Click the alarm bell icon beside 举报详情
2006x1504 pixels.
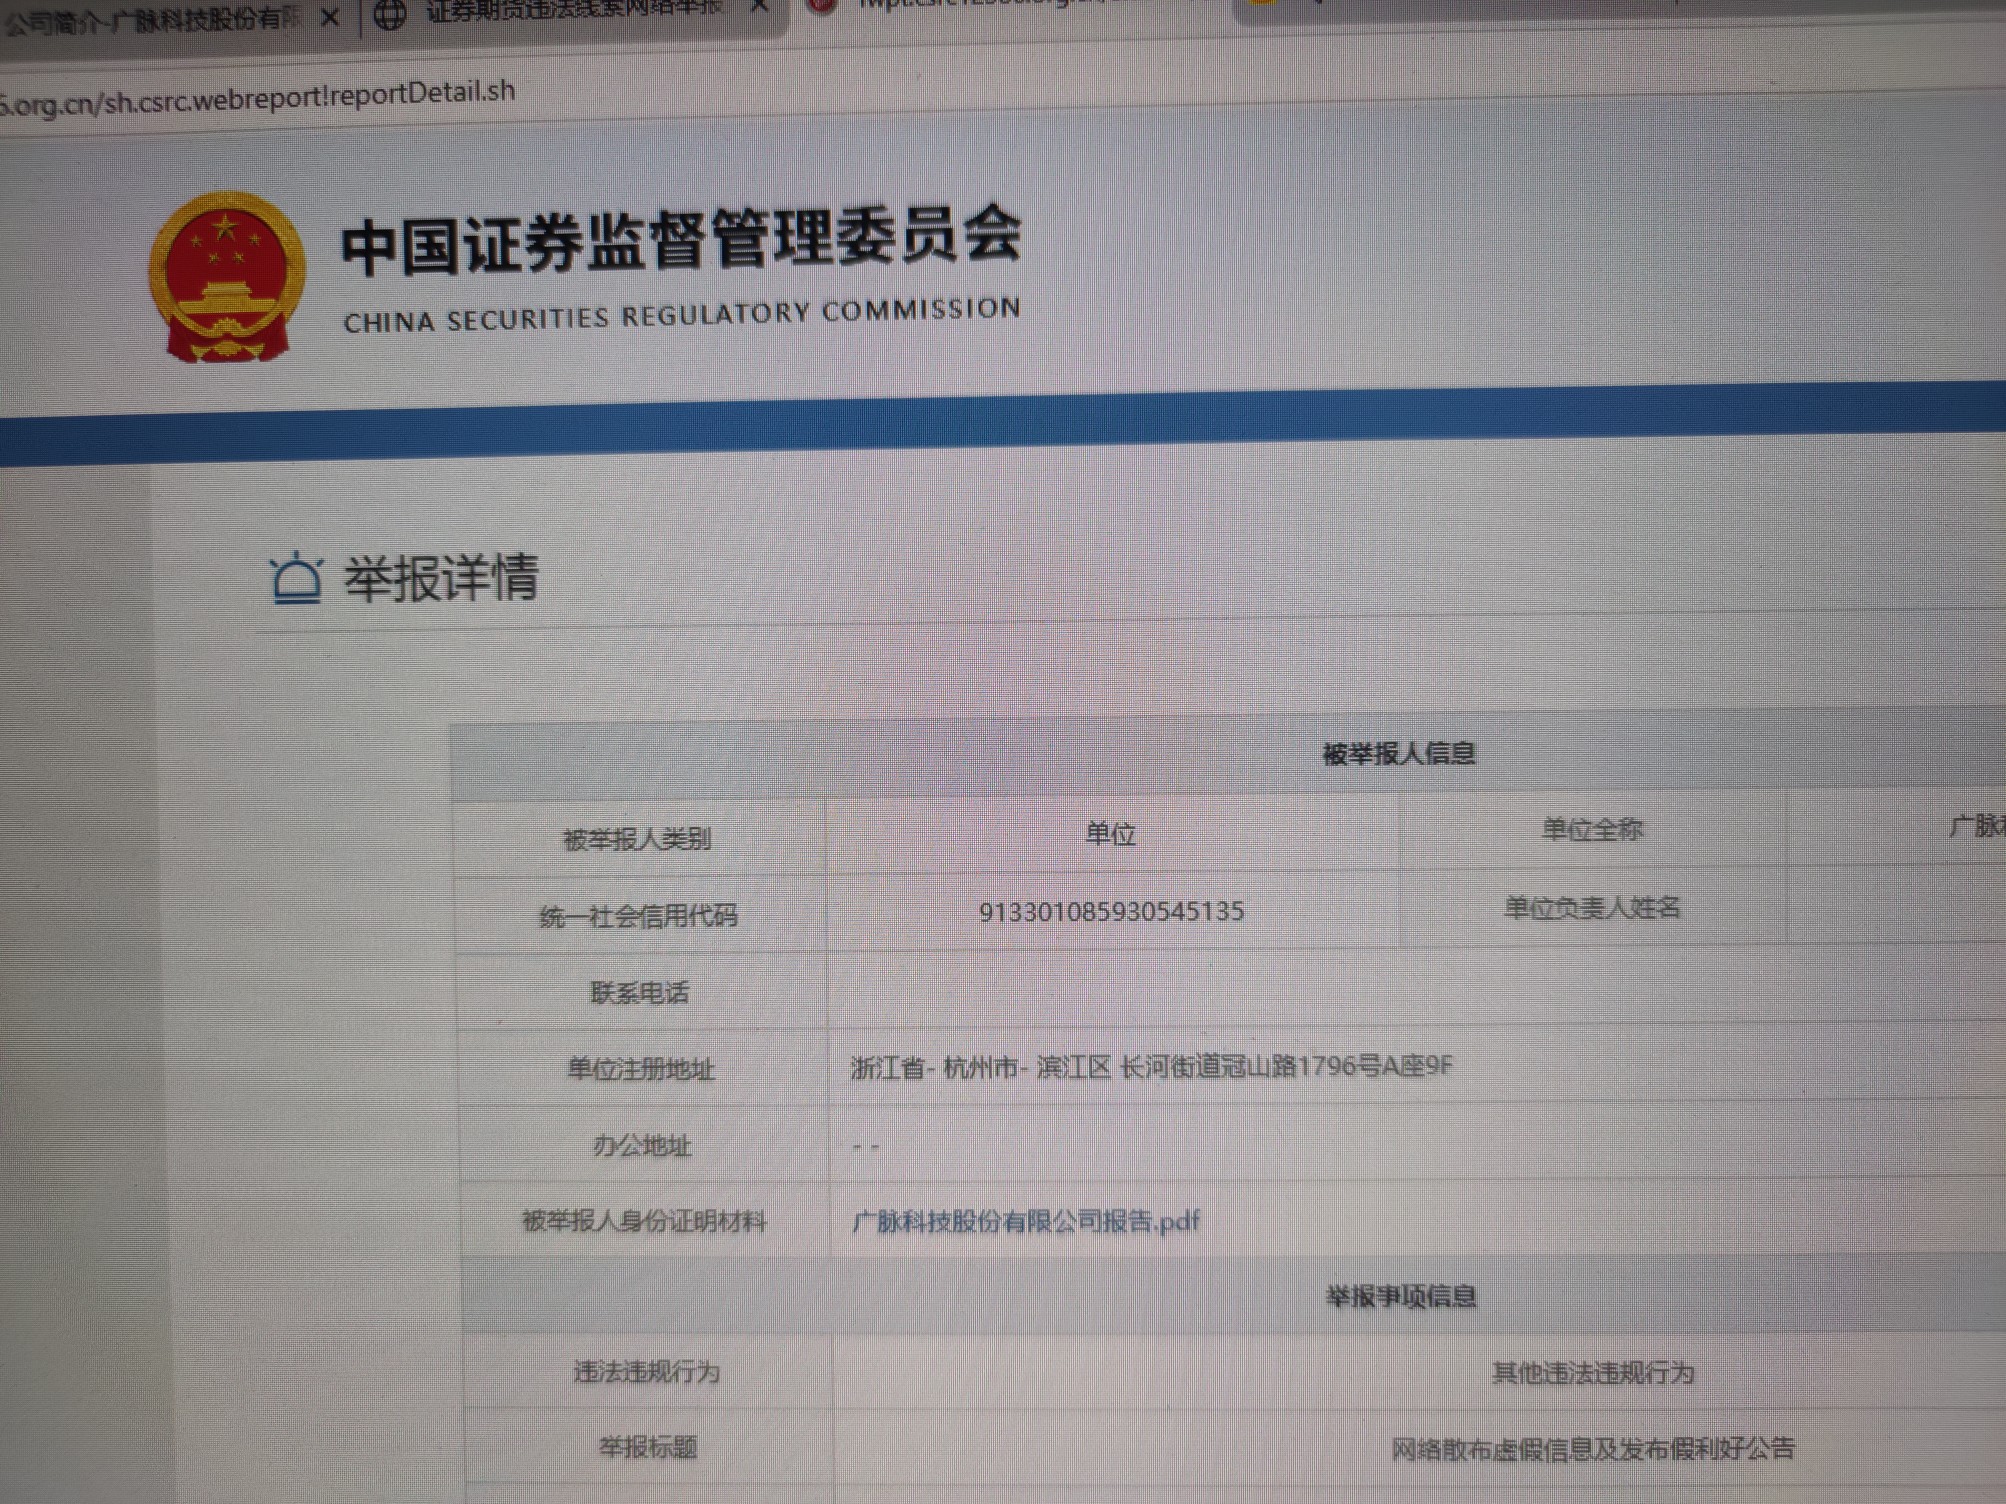pos(295,579)
